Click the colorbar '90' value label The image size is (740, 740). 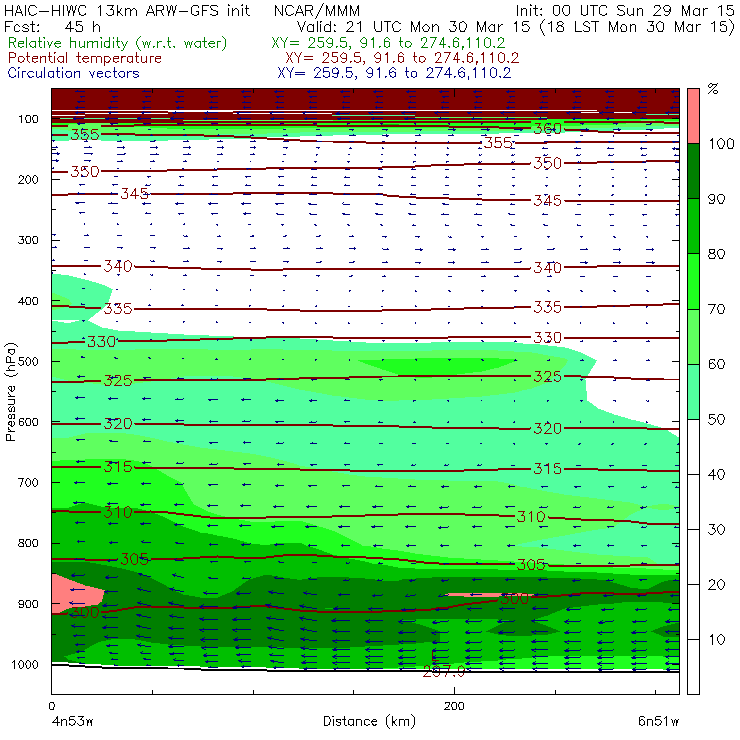tap(716, 199)
